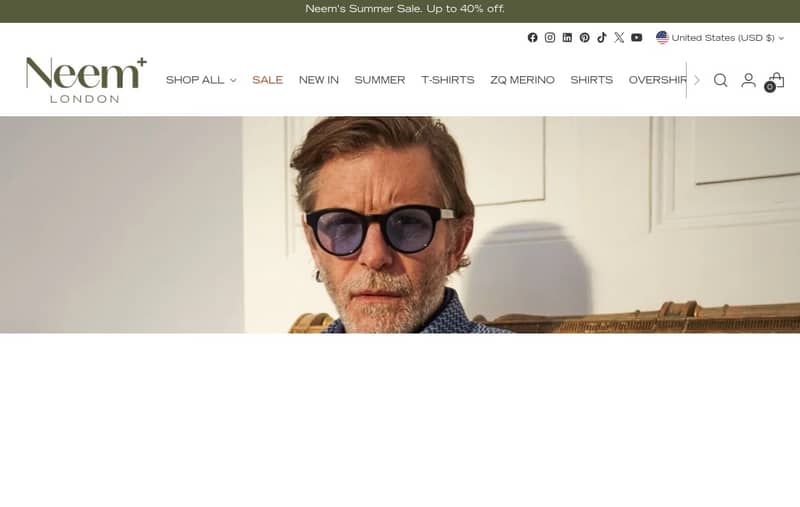The image size is (800, 507).
Task: Select the SUMMER menu item
Action: tap(380, 80)
